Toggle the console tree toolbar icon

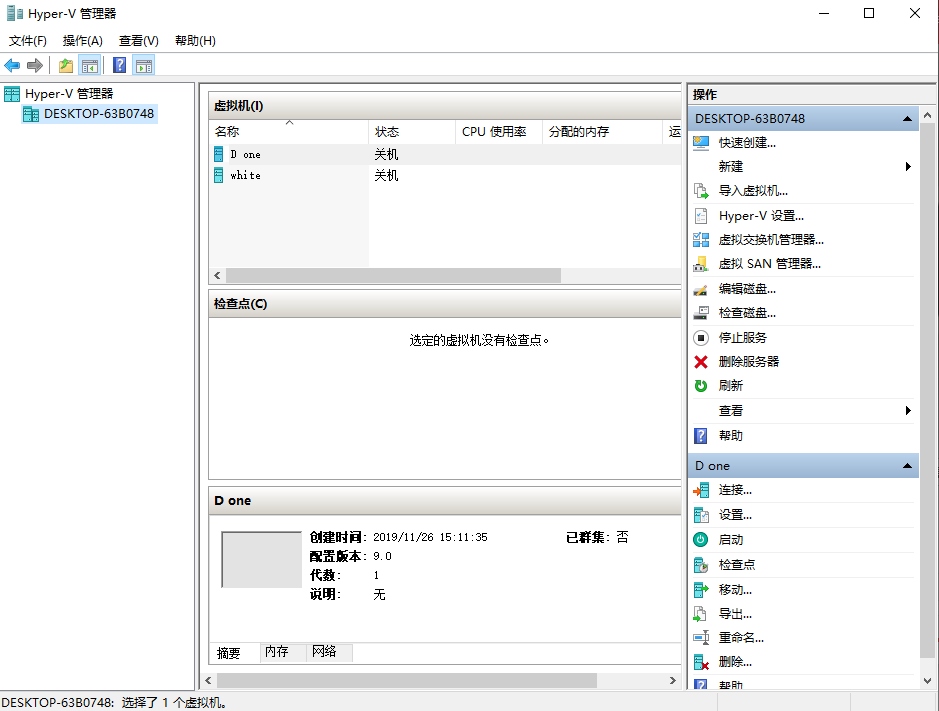(x=90, y=65)
